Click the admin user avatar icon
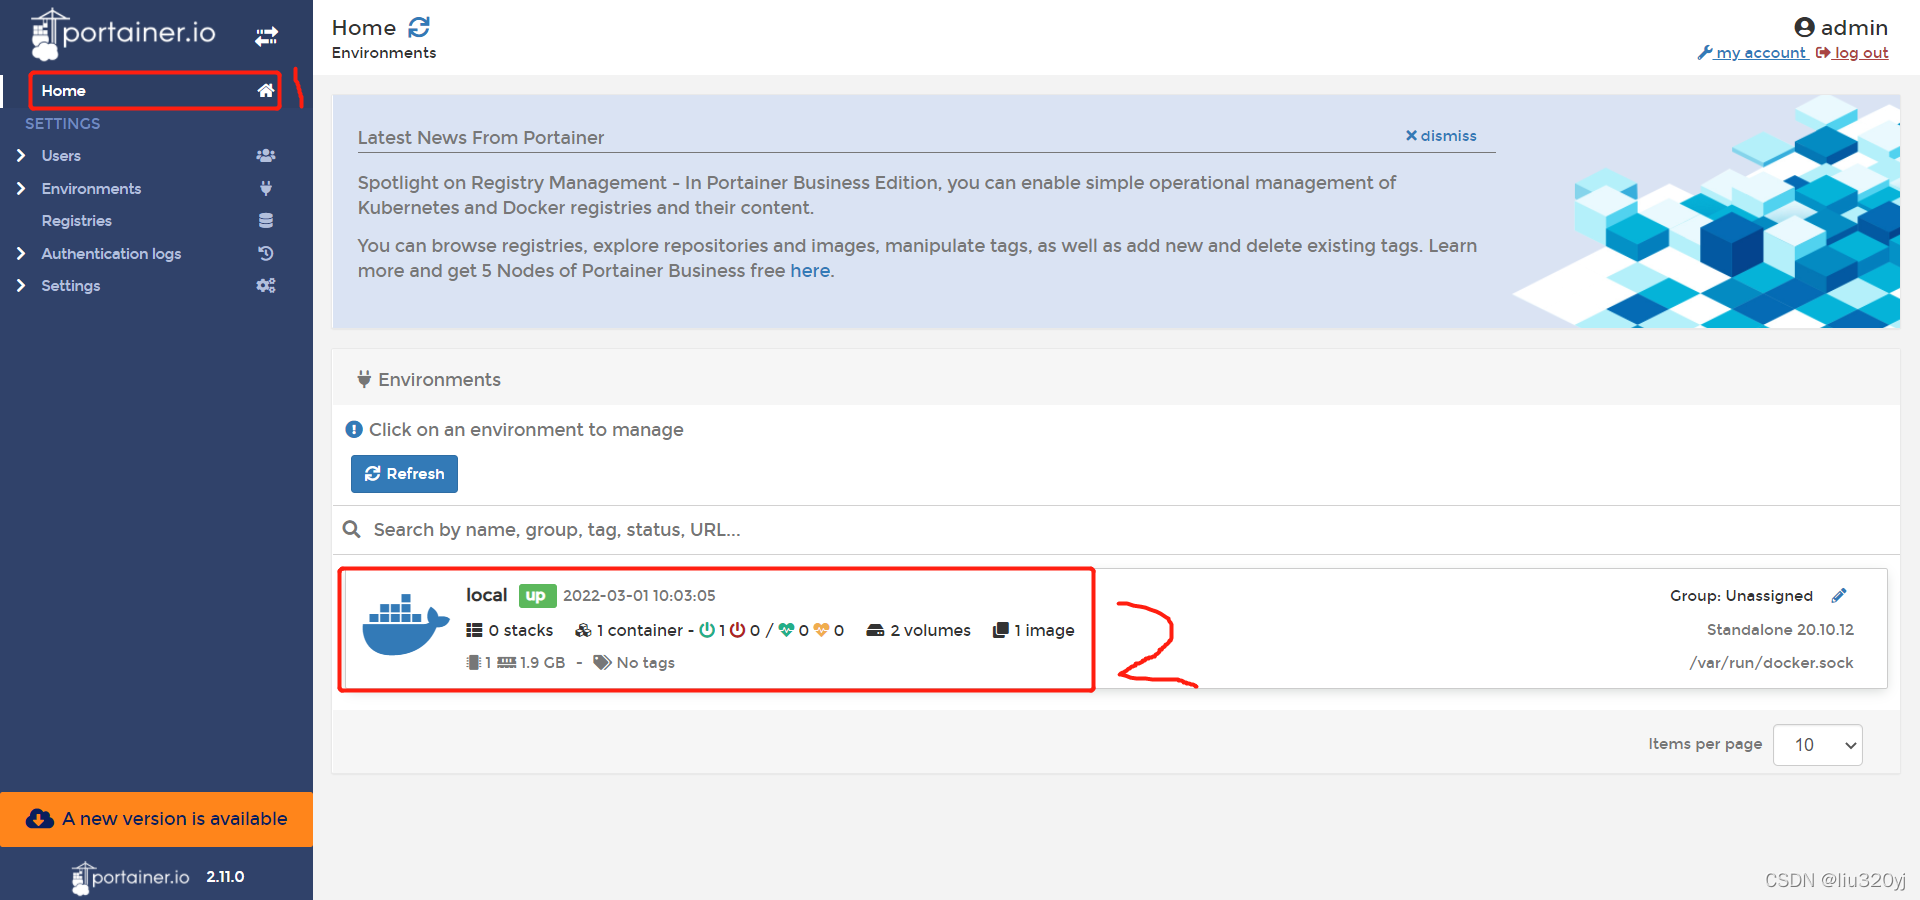 pyautogui.click(x=1804, y=28)
